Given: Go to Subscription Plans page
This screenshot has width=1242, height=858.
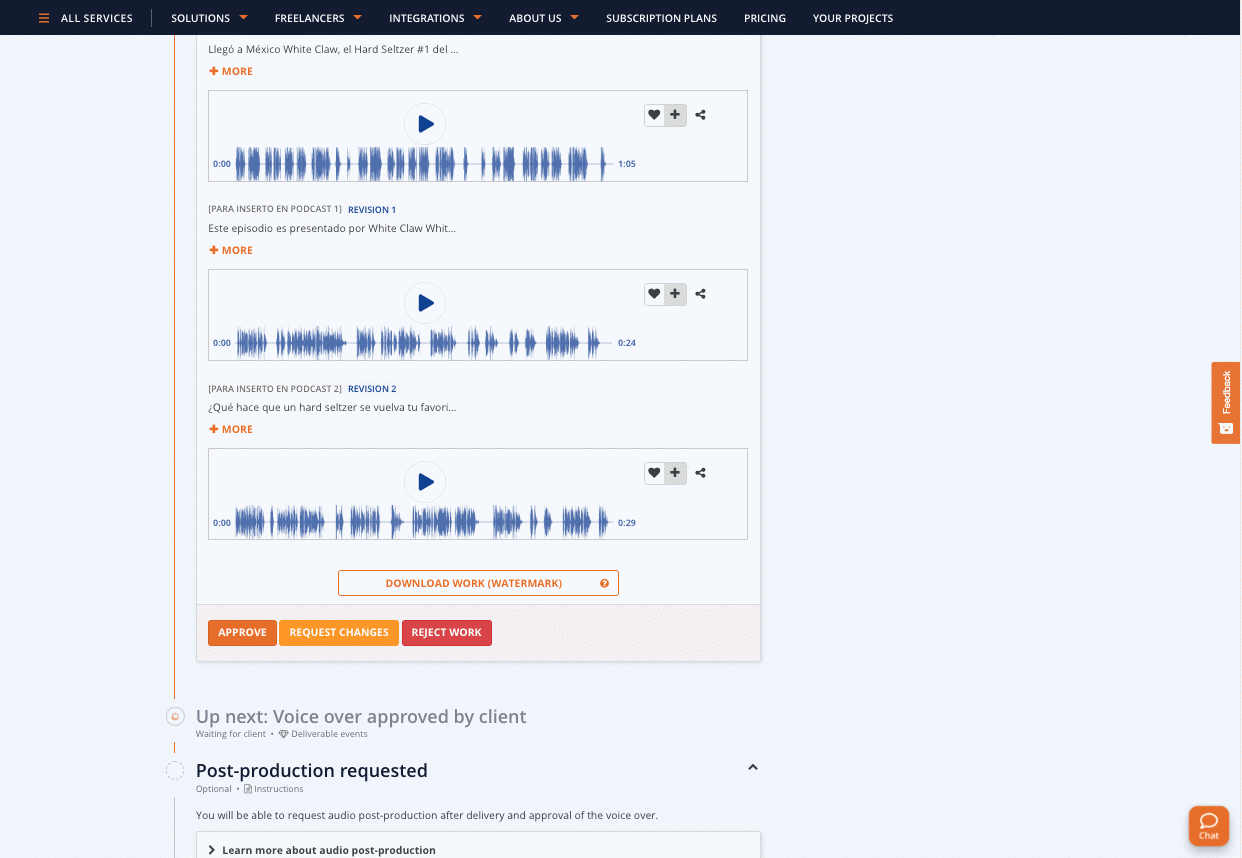Looking at the screenshot, I should pyautogui.click(x=661, y=18).
